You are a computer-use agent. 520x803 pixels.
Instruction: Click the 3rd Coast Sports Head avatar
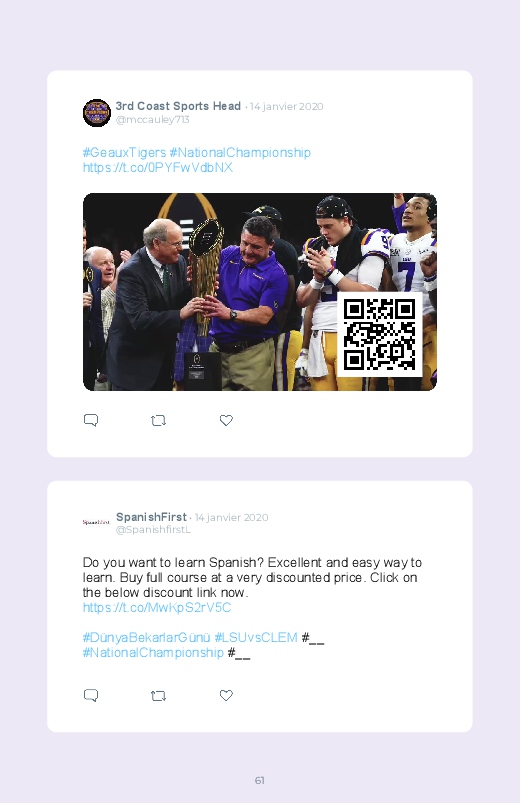[x=97, y=113]
